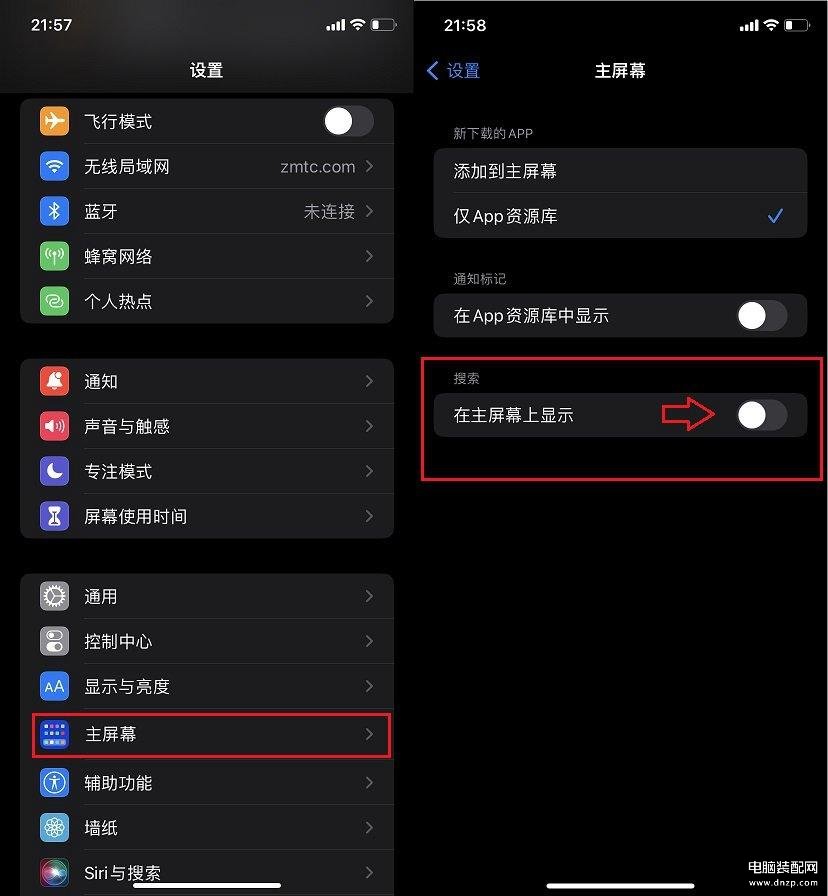Select 添加到主屏幕 option

pos(620,171)
